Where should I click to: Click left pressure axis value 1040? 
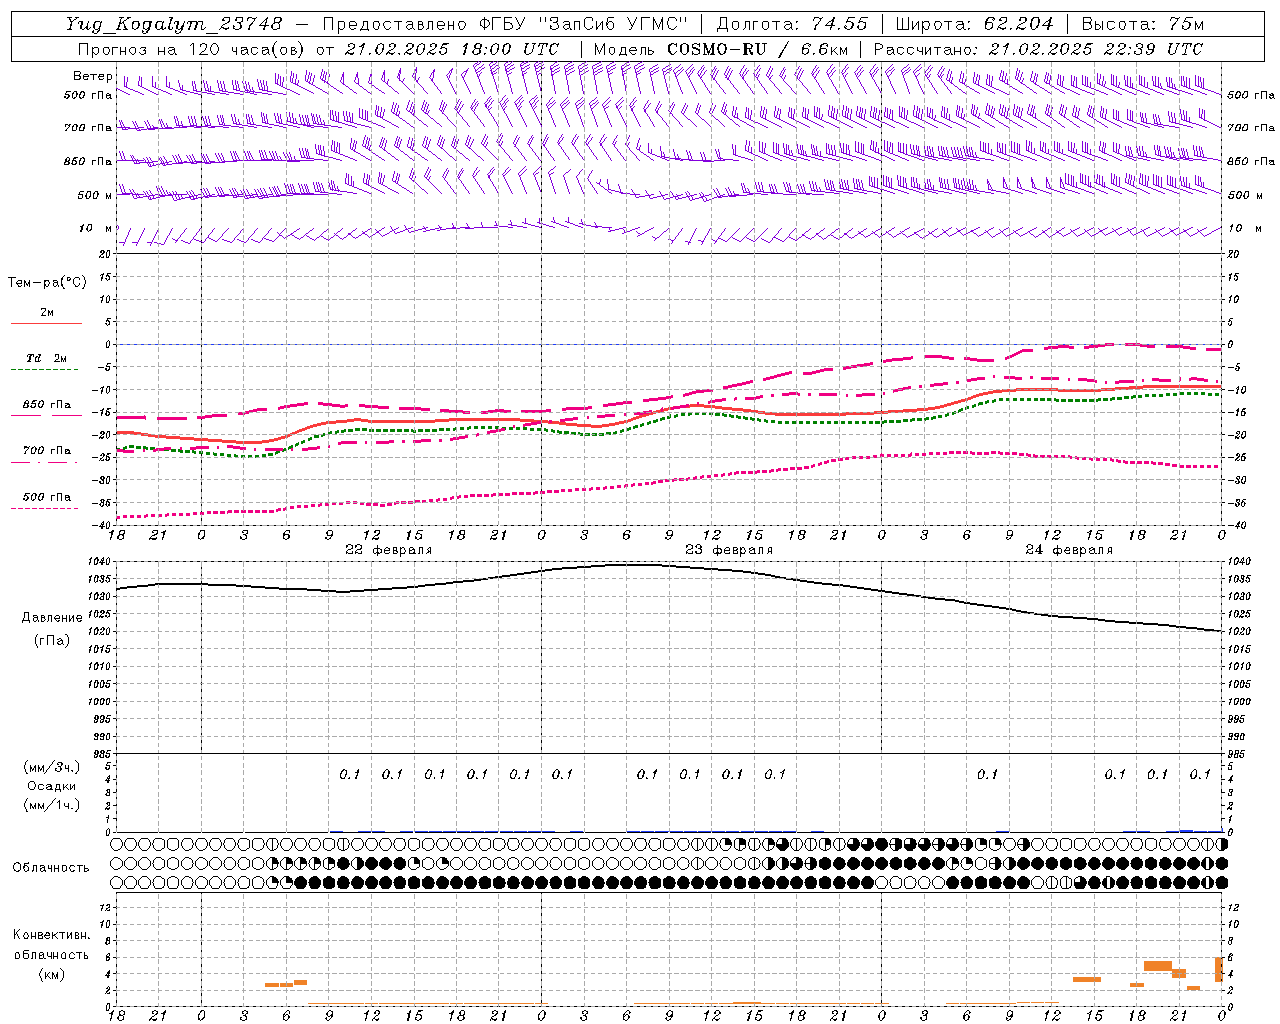point(98,562)
